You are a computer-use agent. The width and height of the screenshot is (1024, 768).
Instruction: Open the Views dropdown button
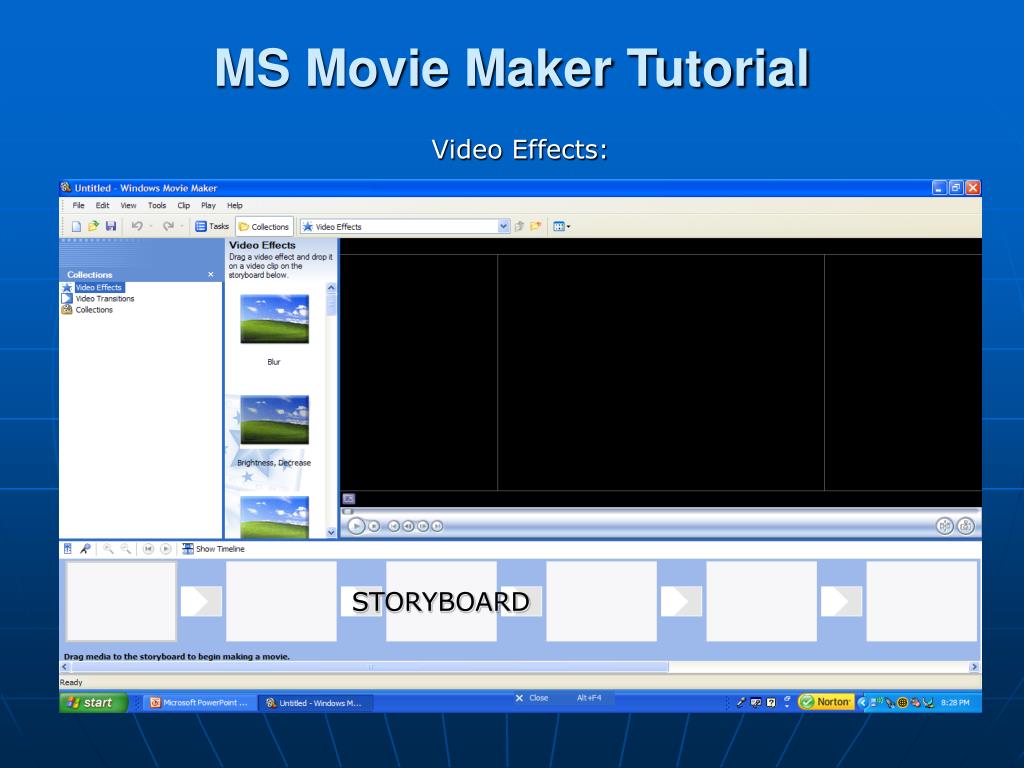tap(562, 227)
